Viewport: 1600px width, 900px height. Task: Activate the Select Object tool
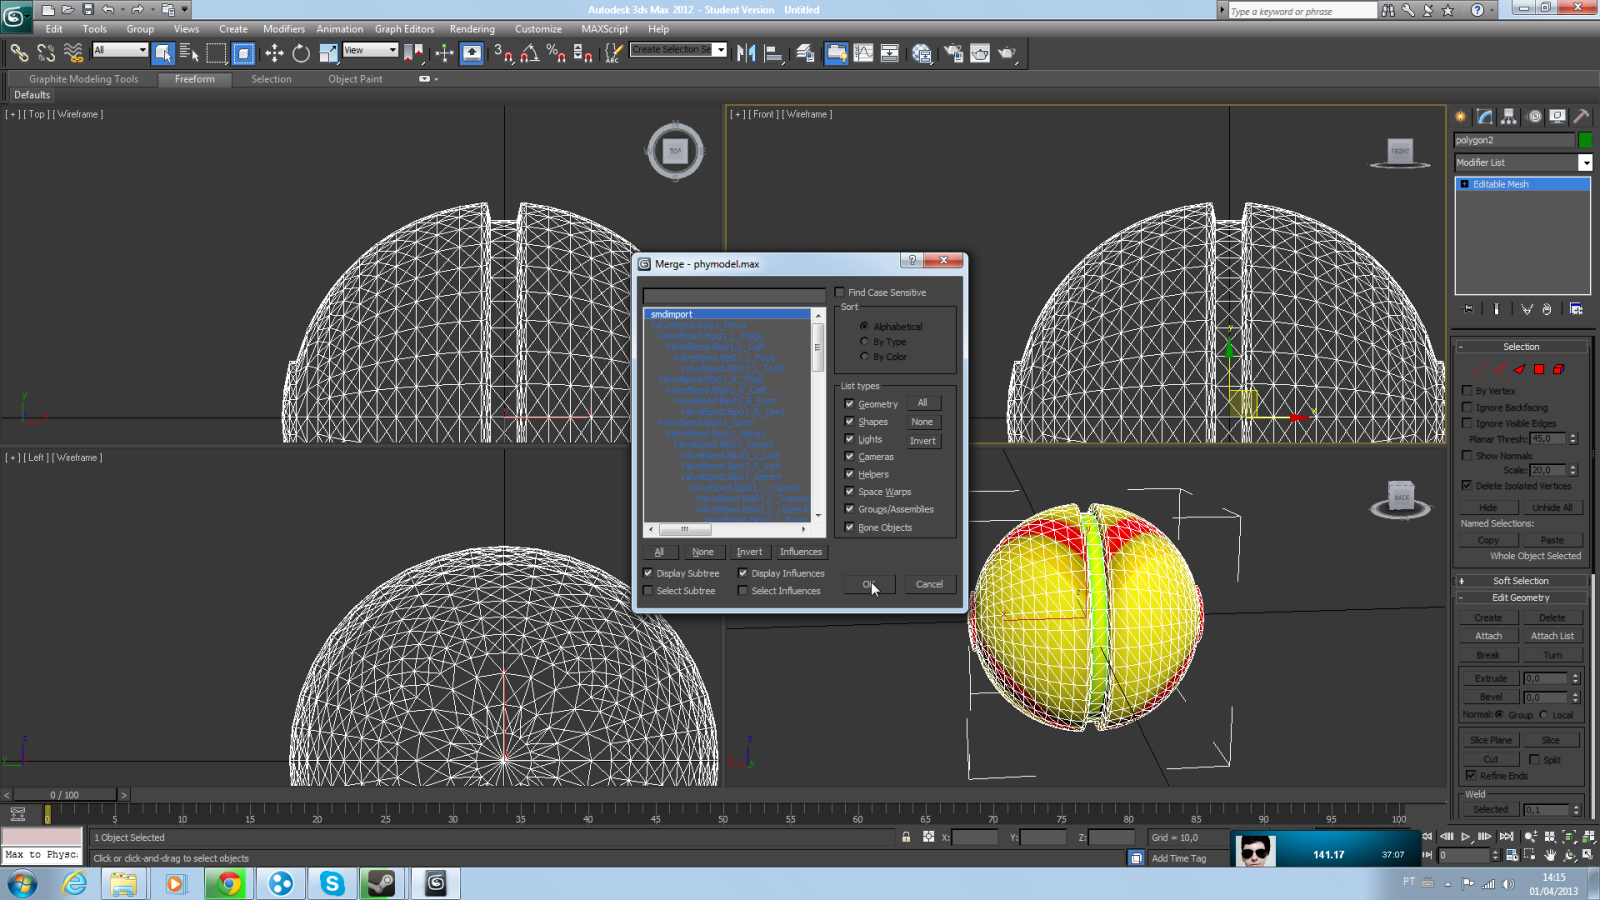[x=163, y=53]
